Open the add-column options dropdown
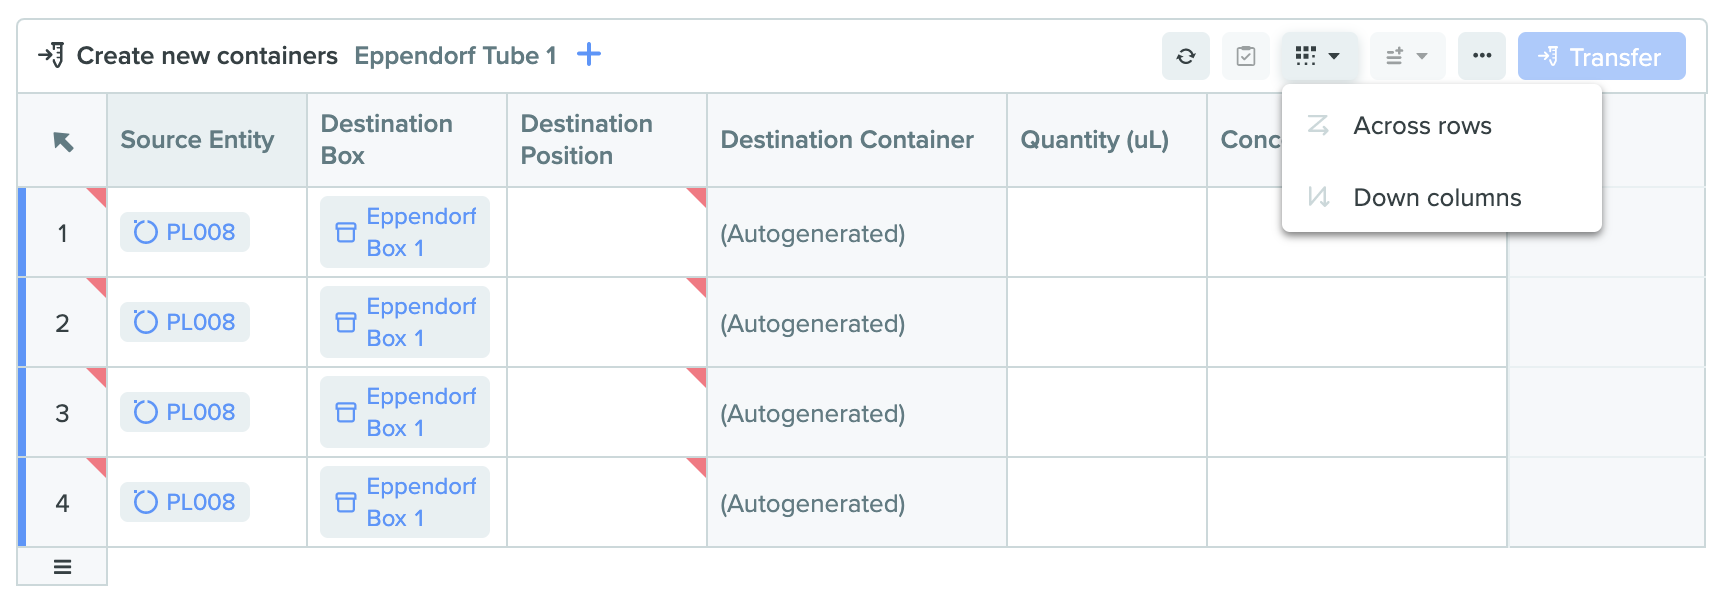This screenshot has height=594, width=1718. (1407, 56)
